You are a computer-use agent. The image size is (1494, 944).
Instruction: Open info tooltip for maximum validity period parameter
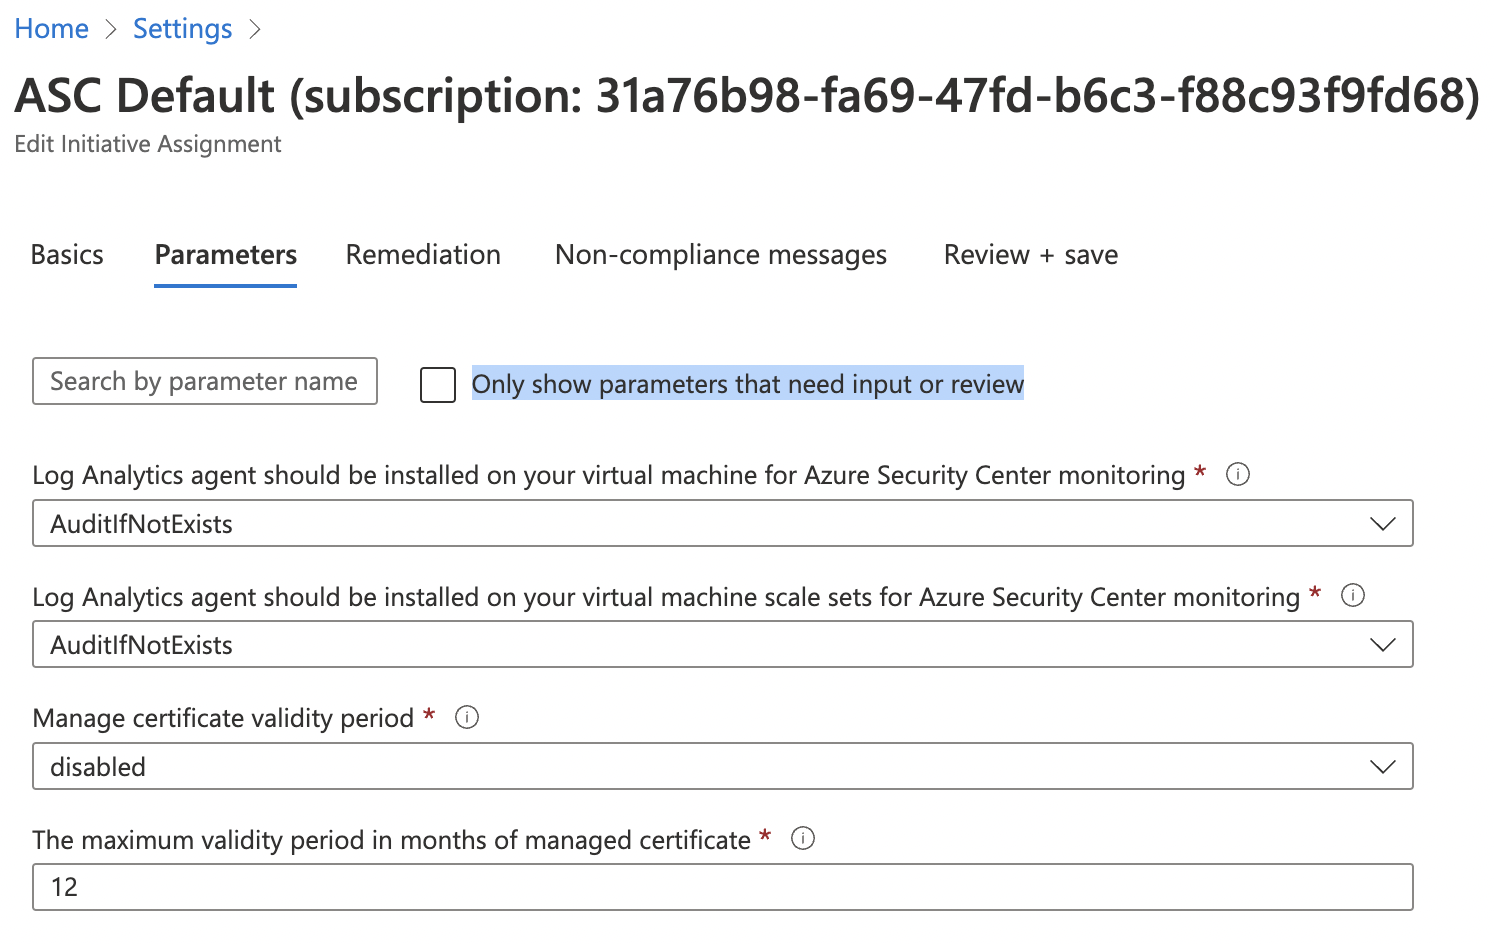coord(803,839)
